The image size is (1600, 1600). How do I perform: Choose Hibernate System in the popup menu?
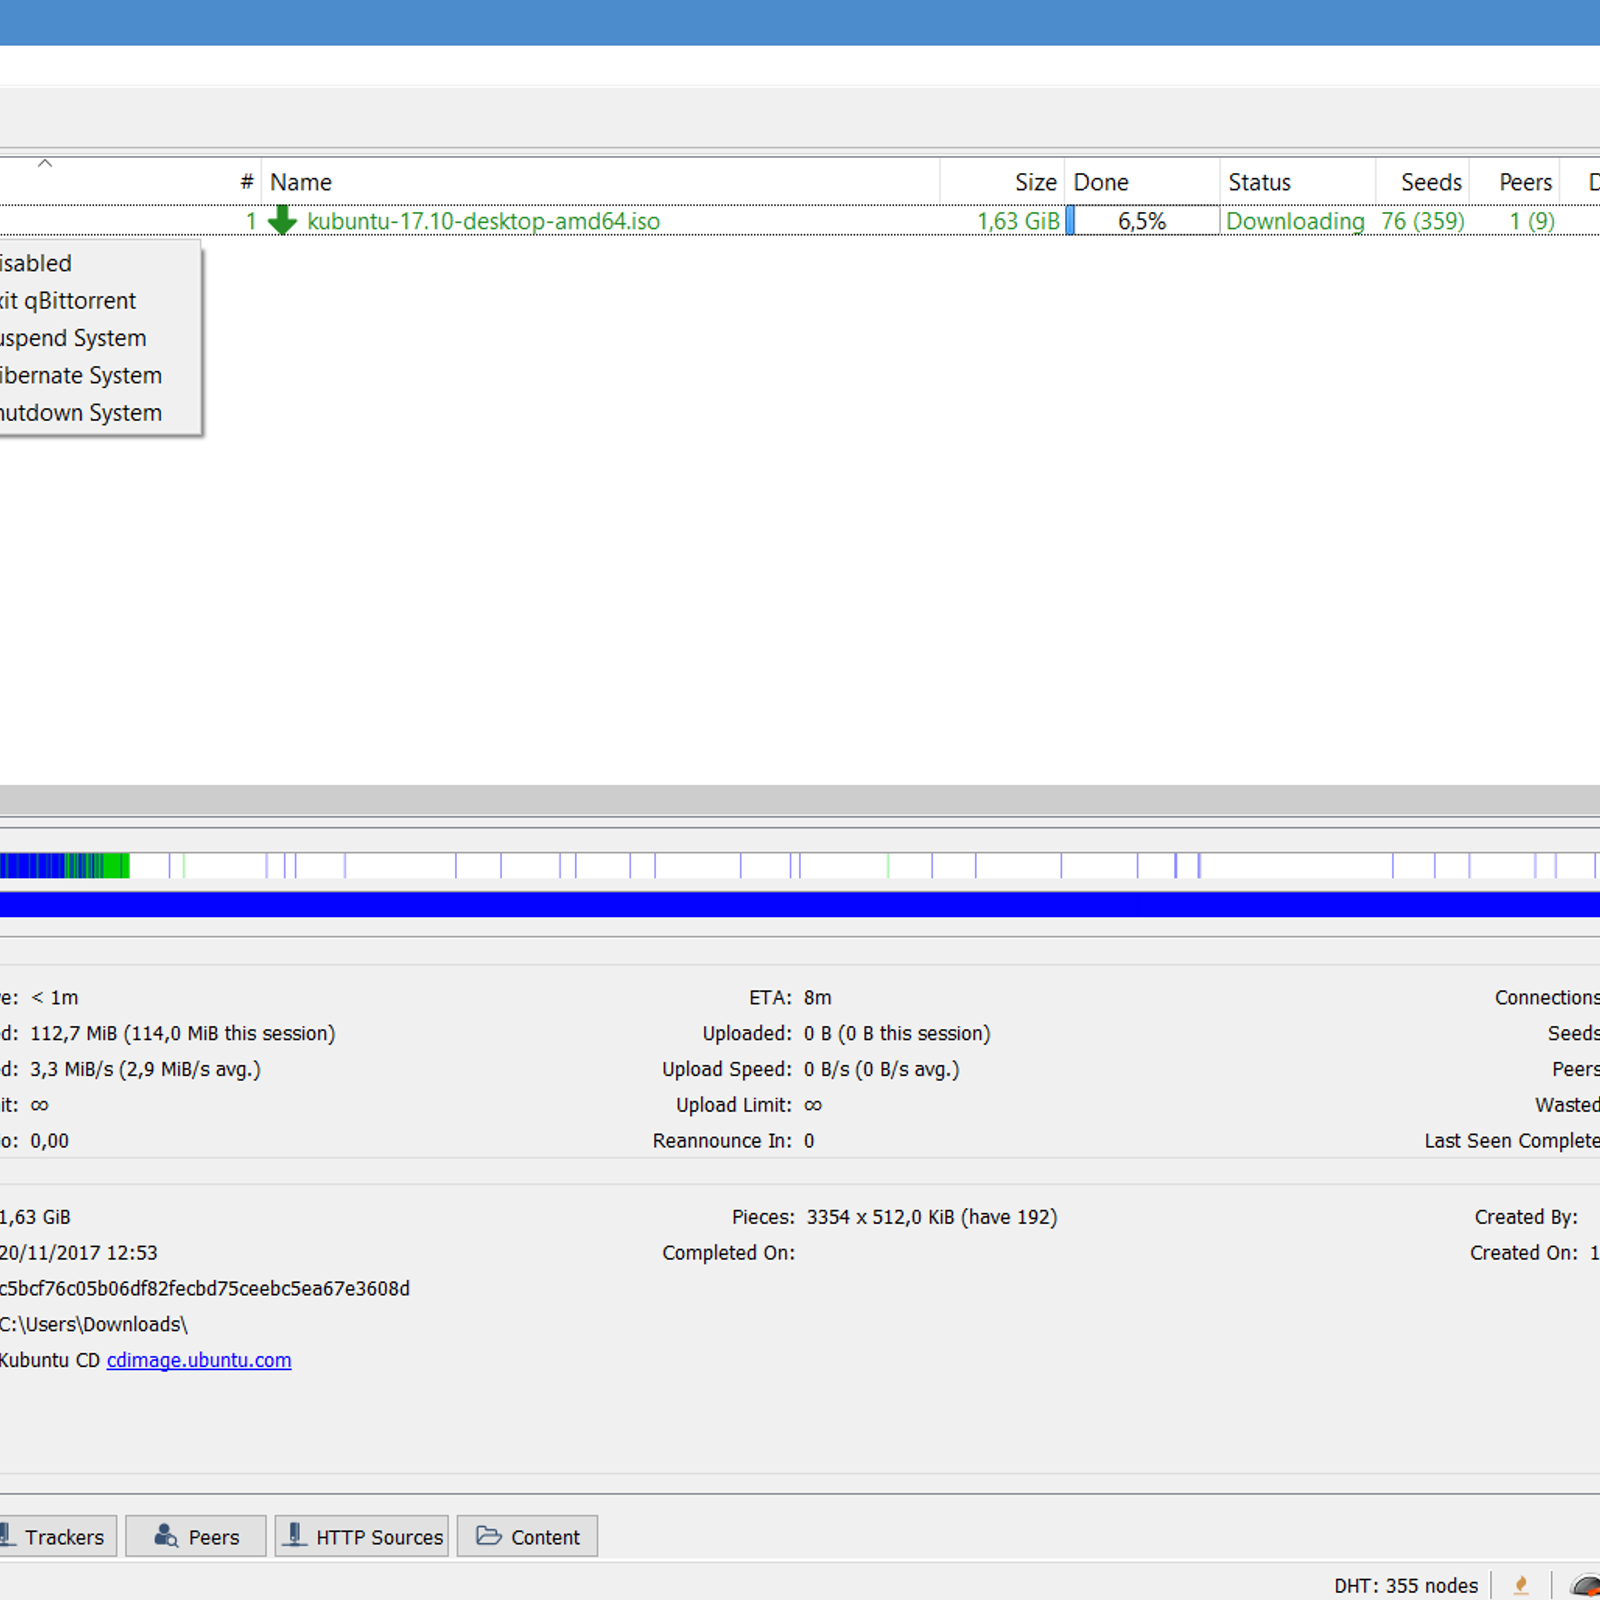(100, 375)
